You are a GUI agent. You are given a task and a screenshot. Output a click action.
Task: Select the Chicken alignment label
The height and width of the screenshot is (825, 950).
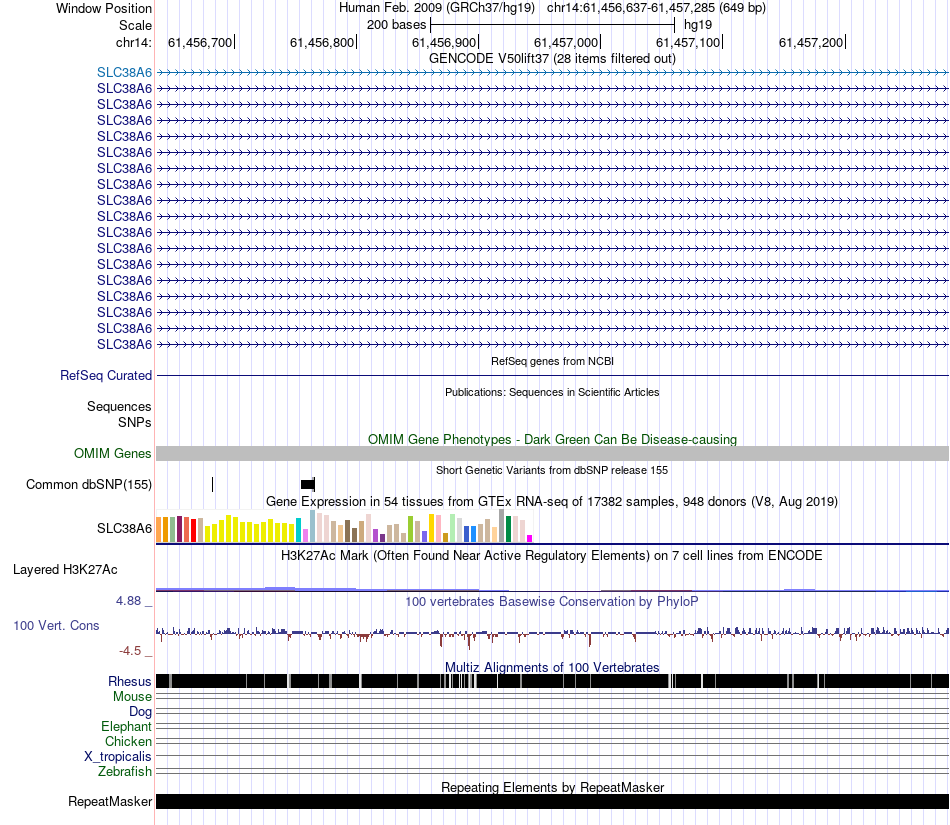click(128, 741)
